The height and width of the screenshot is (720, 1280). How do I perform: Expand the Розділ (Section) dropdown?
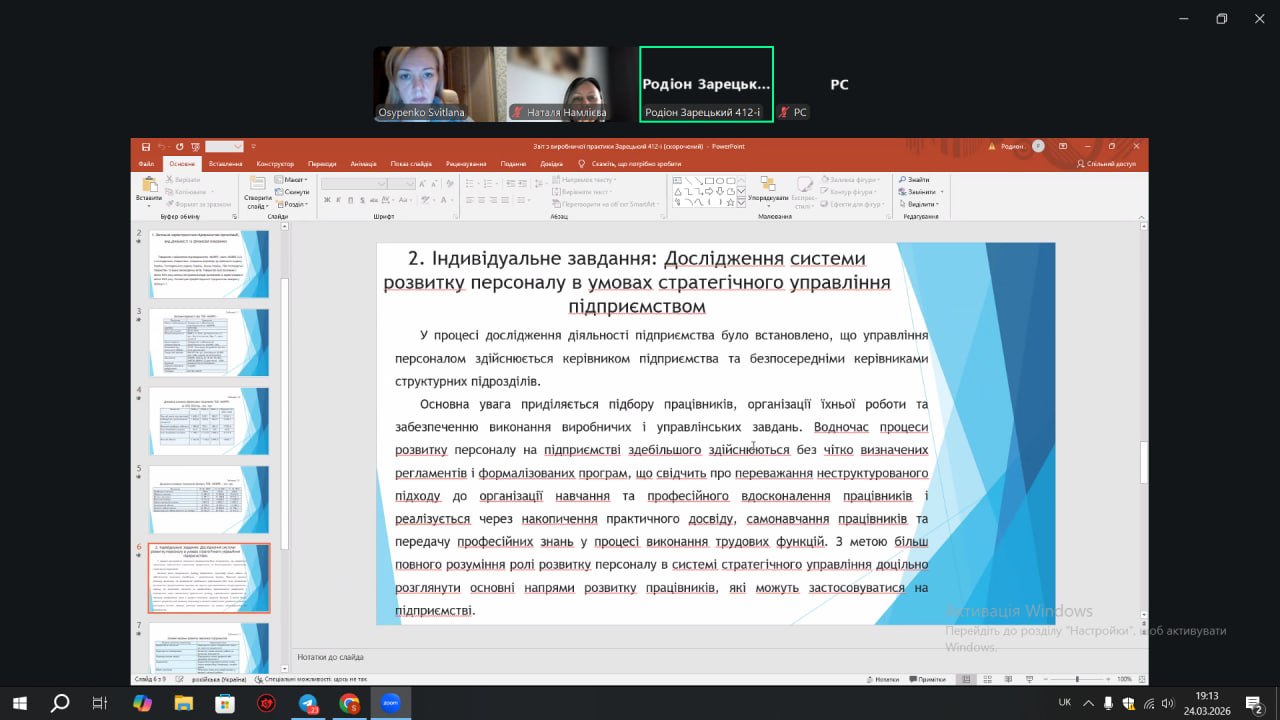291,204
